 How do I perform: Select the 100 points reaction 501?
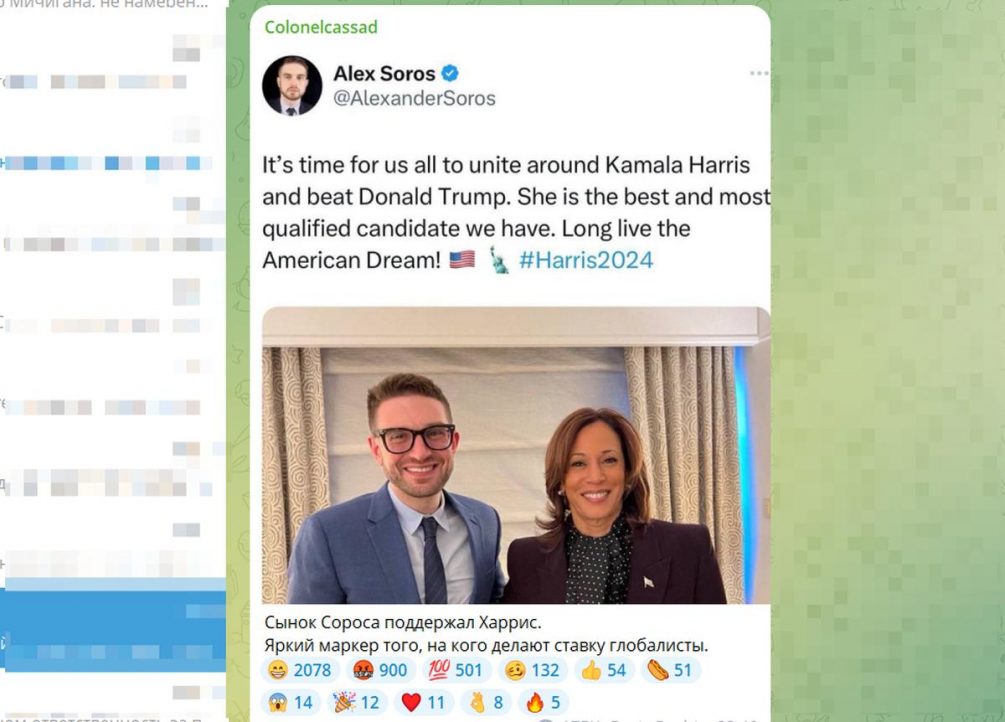coord(454,670)
